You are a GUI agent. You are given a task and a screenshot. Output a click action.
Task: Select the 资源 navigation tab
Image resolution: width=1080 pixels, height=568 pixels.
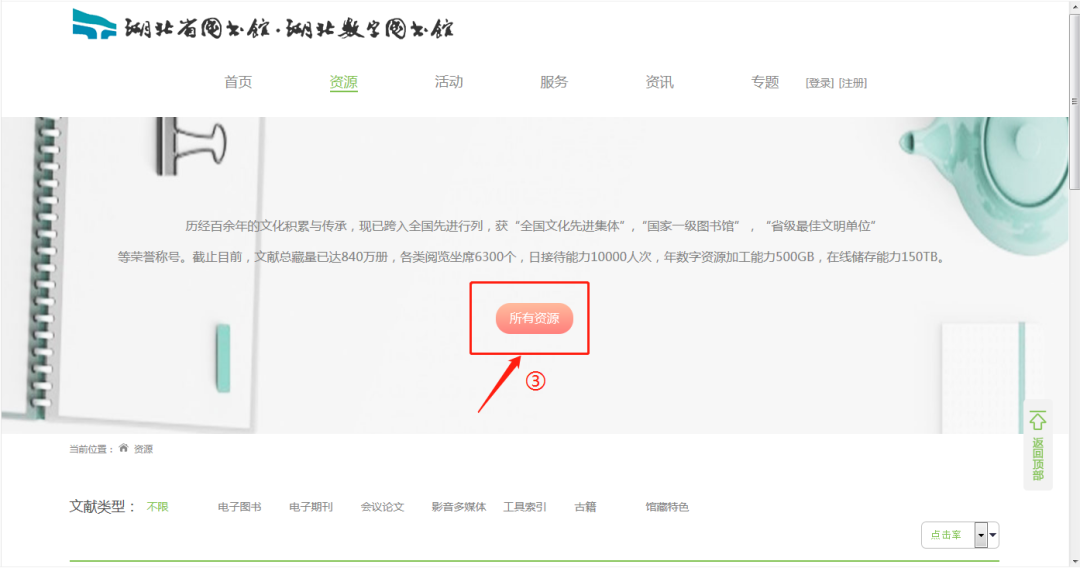click(344, 82)
